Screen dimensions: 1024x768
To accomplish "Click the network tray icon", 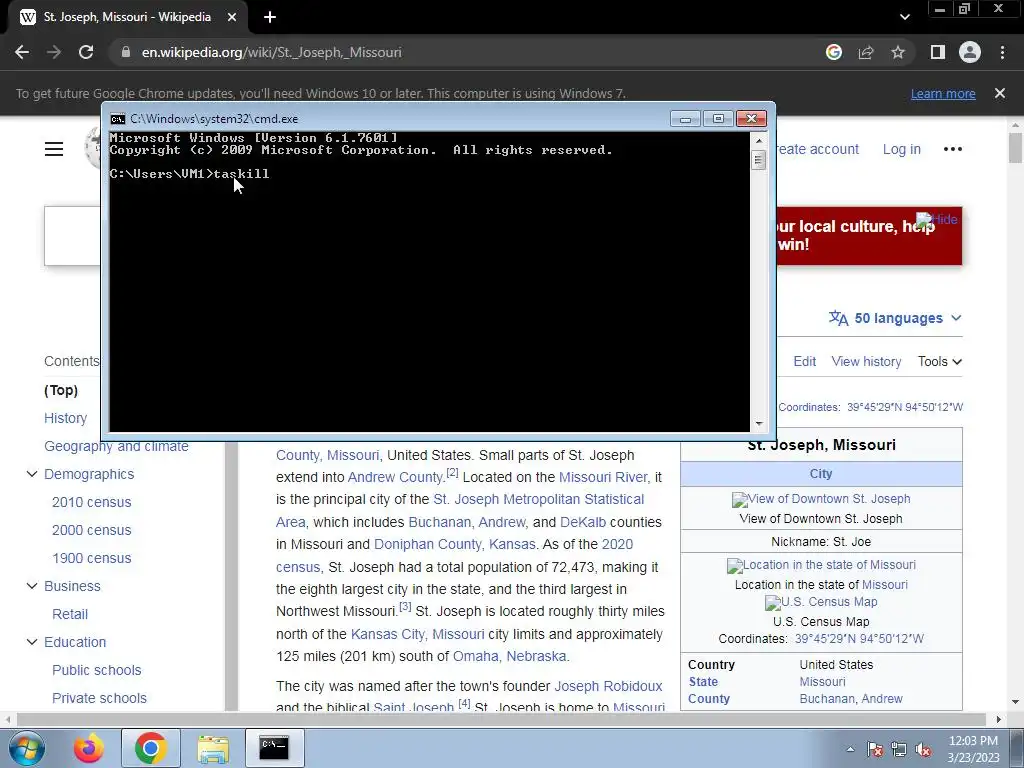I will click(x=899, y=749).
